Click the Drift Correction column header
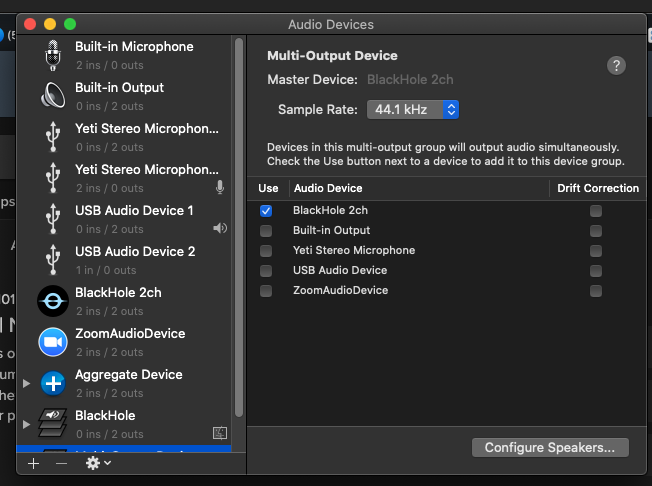Viewport: 652px width, 486px height. point(598,188)
